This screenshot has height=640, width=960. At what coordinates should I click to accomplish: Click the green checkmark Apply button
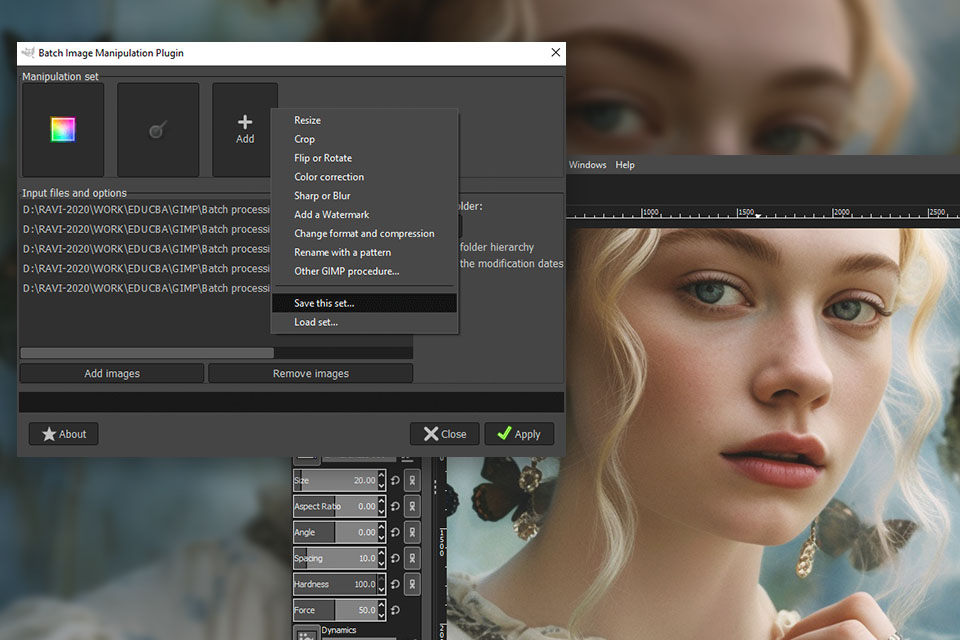519,434
